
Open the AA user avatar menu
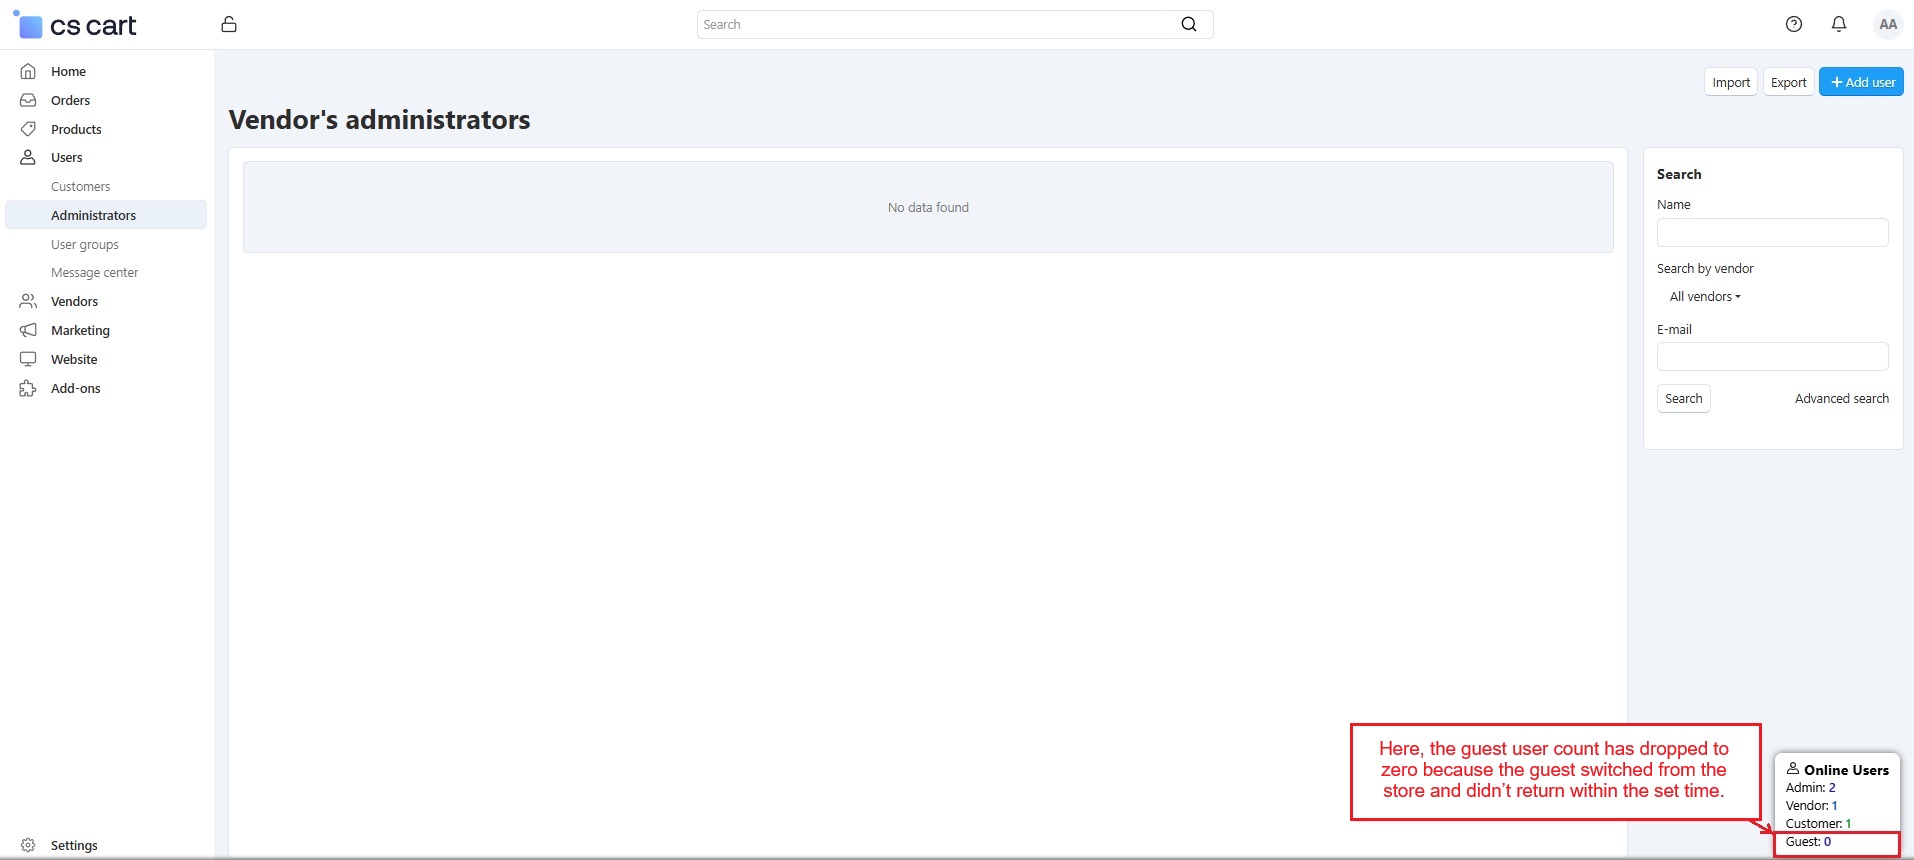1887,24
